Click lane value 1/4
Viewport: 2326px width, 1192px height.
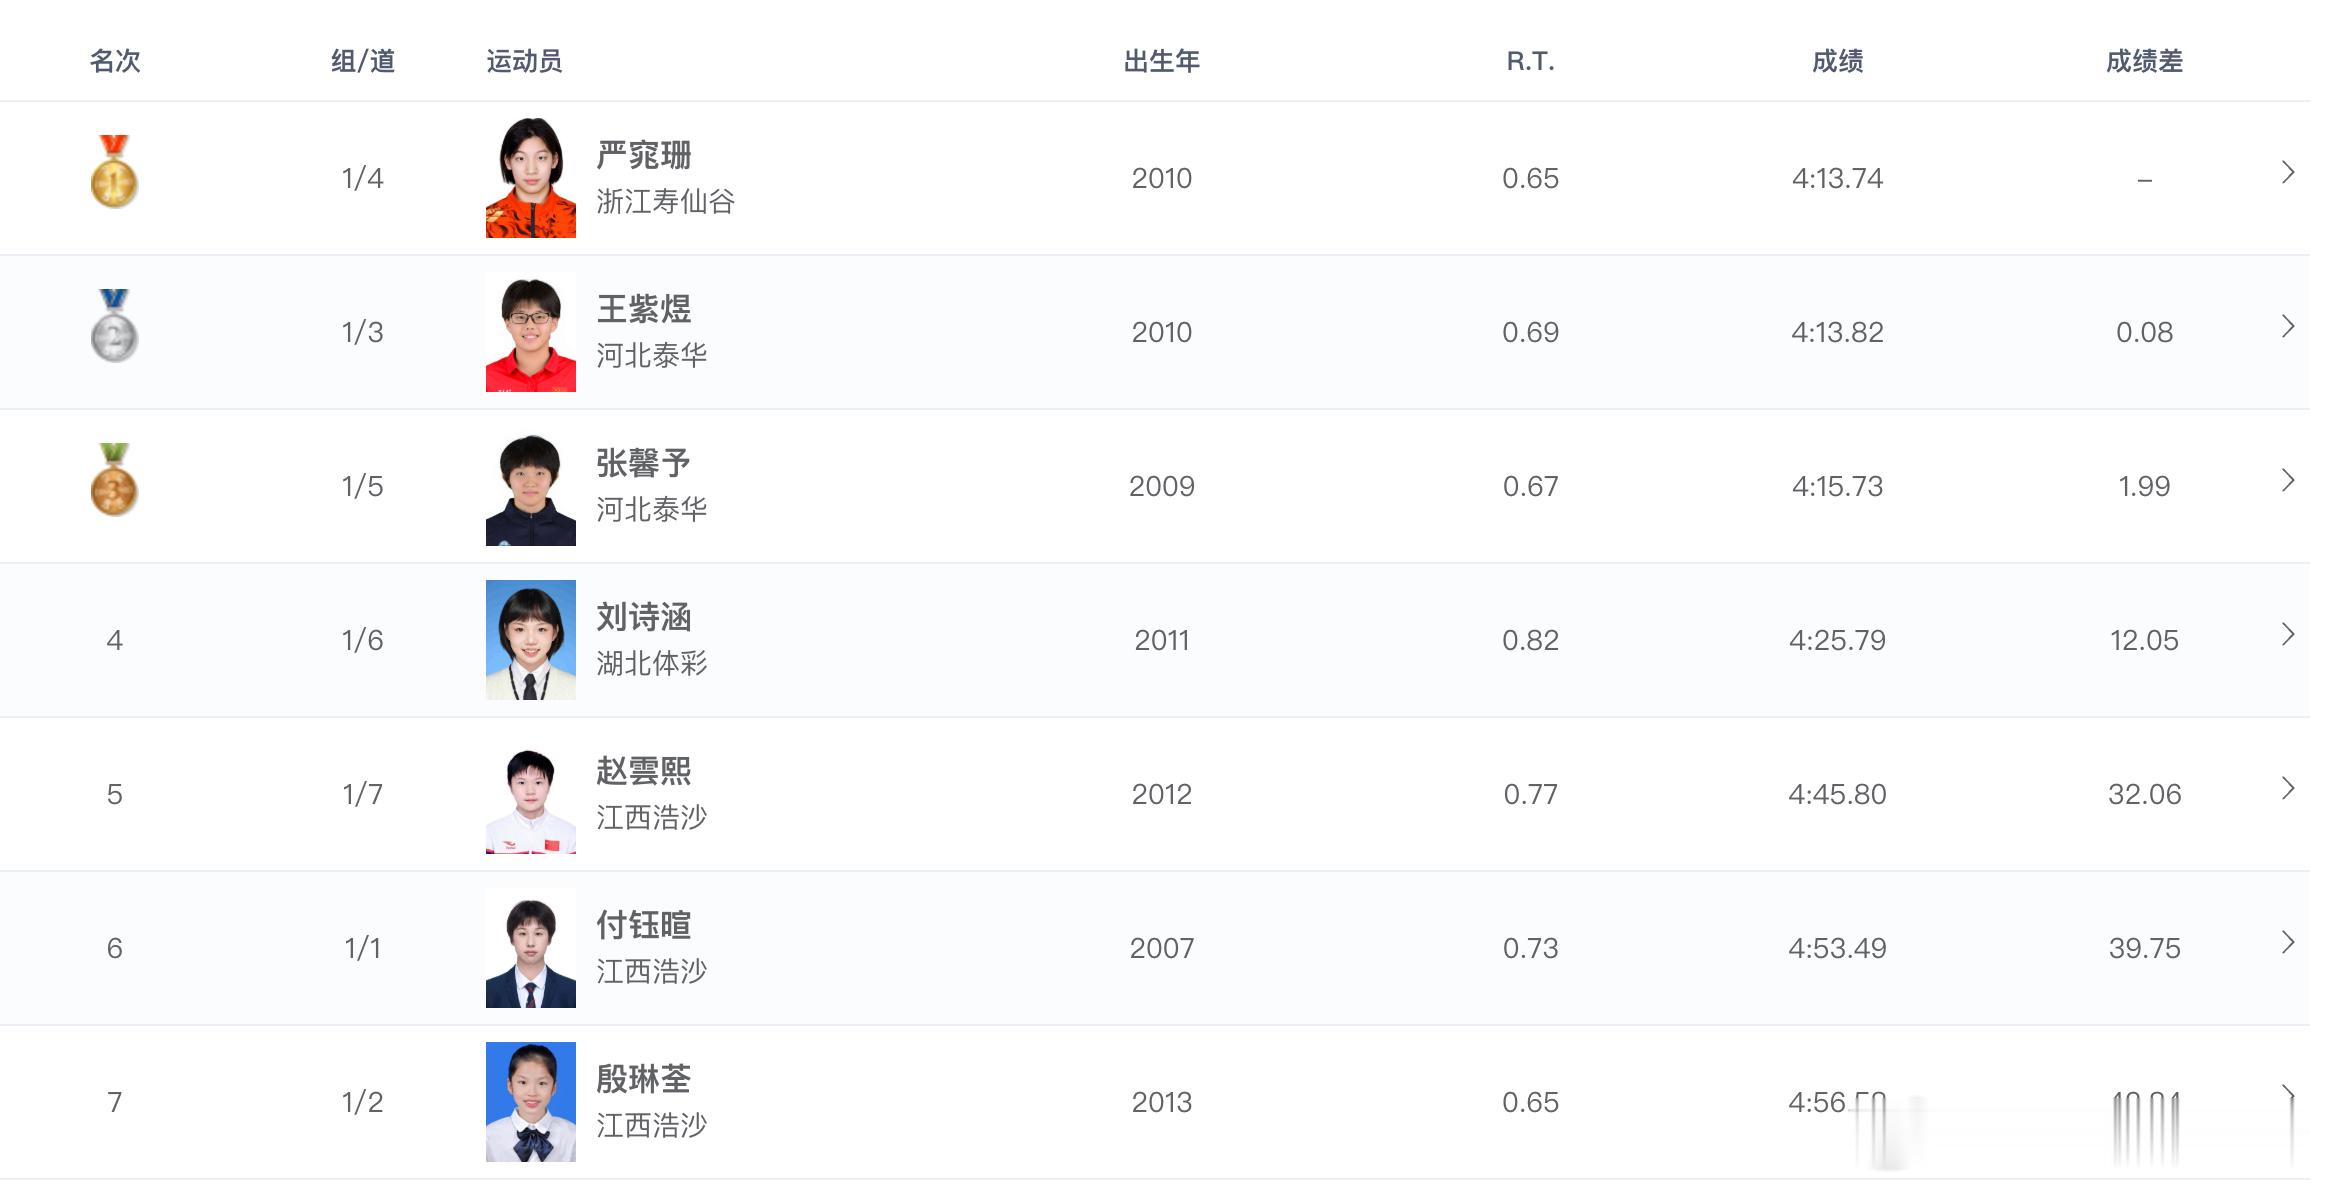pos(363,178)
